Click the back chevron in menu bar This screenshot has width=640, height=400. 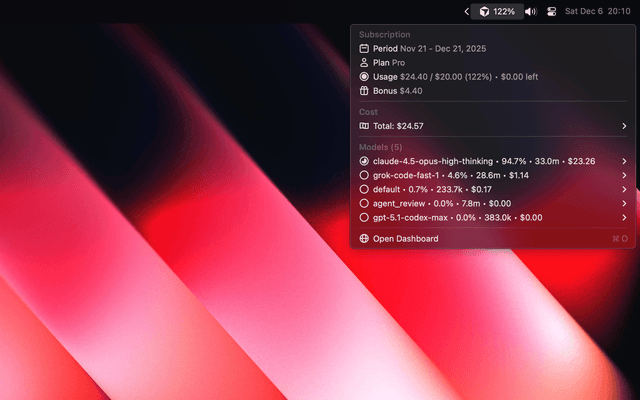coord(466,12)
